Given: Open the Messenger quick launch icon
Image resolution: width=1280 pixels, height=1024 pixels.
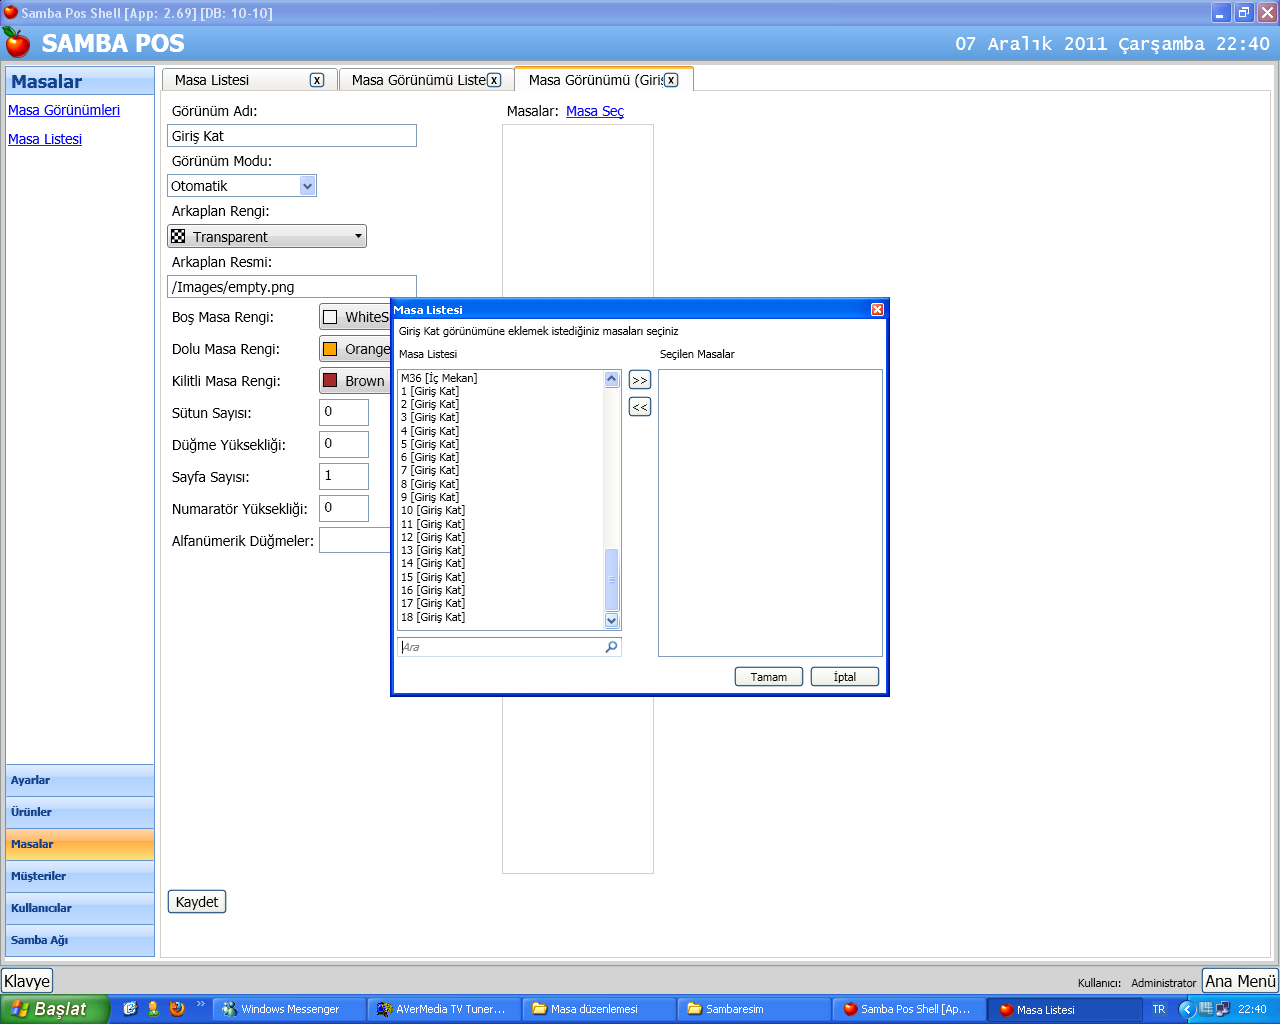Looking at the screenshot, I should (153, 1009).
